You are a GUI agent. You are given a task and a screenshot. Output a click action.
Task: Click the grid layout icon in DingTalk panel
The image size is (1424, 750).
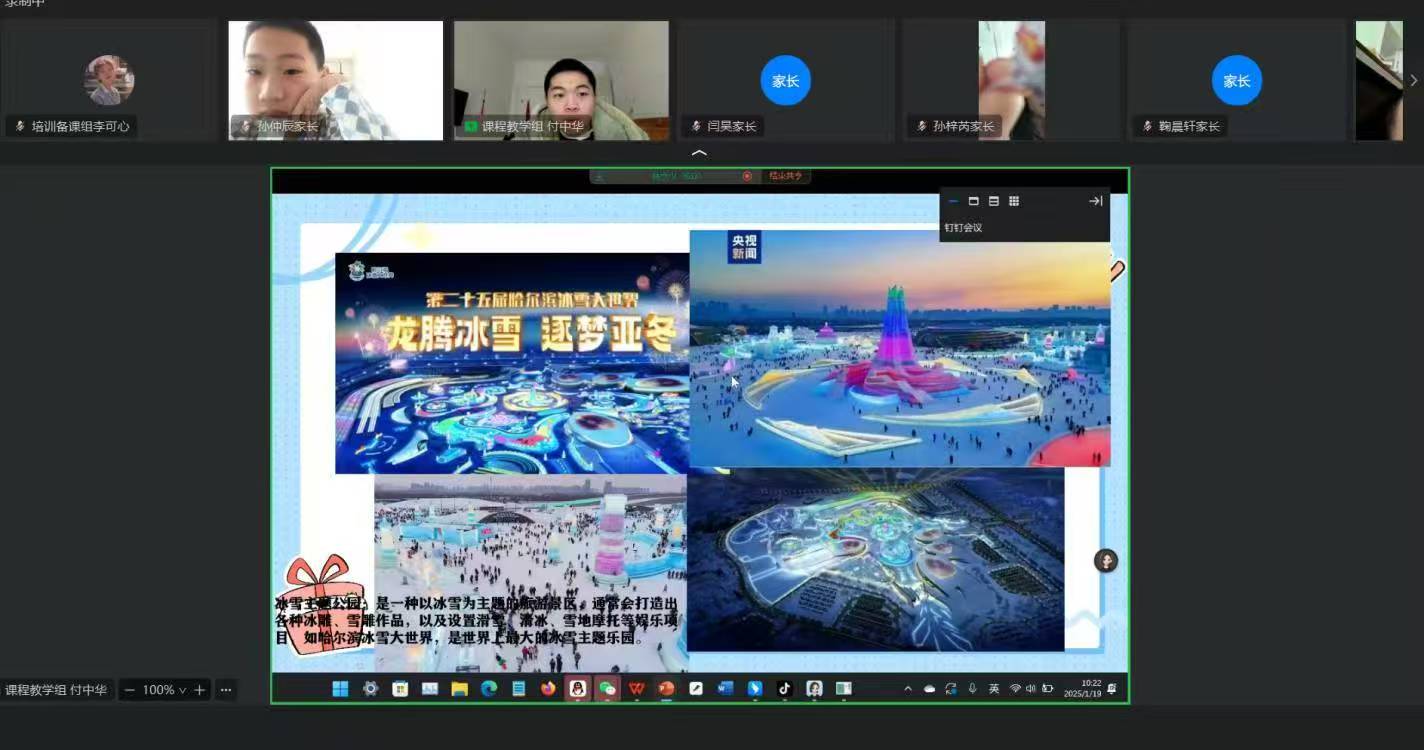click(1014, 201)
